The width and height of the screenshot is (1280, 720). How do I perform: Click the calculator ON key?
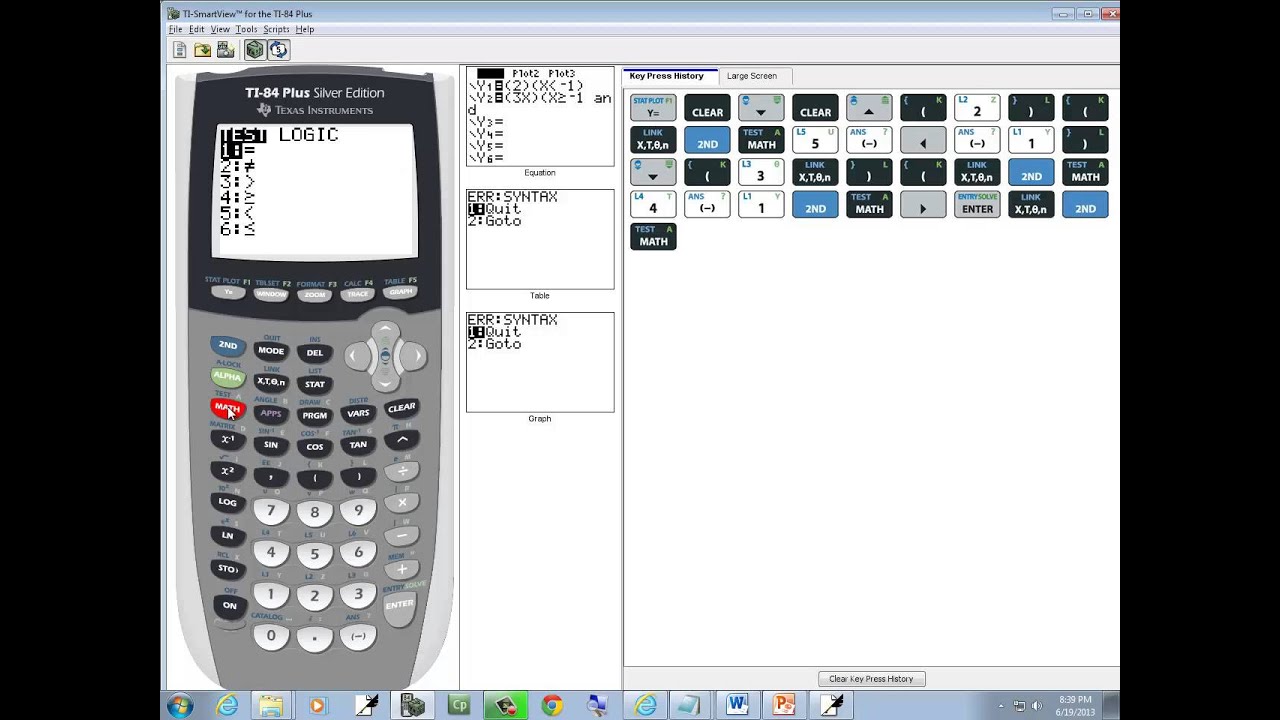click(x=230, y=606)
